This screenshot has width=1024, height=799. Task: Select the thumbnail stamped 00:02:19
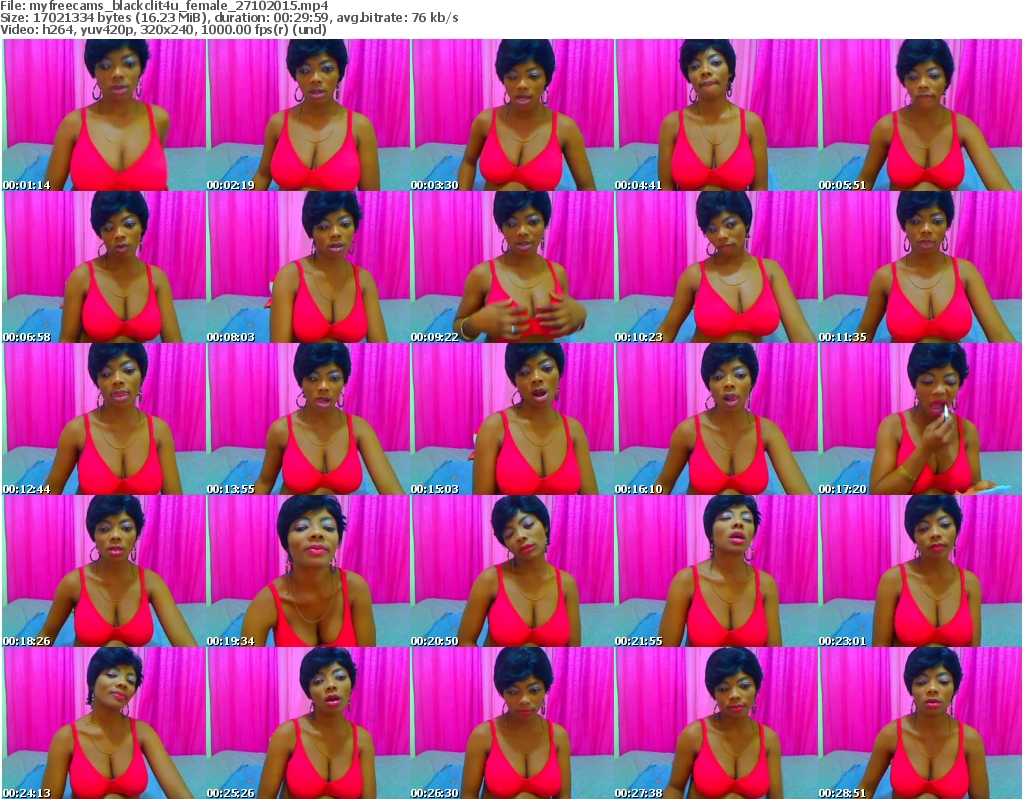(308, 115)
